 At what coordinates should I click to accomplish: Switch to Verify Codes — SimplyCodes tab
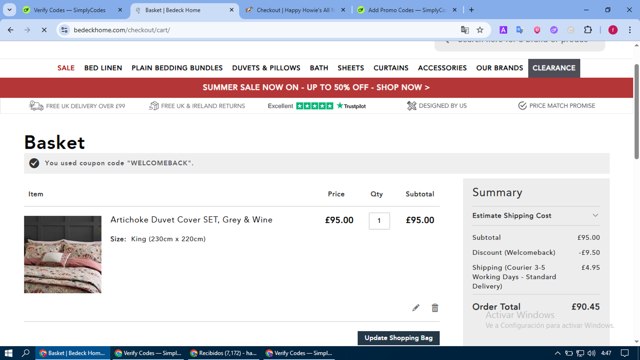click(x=69, y=10)
